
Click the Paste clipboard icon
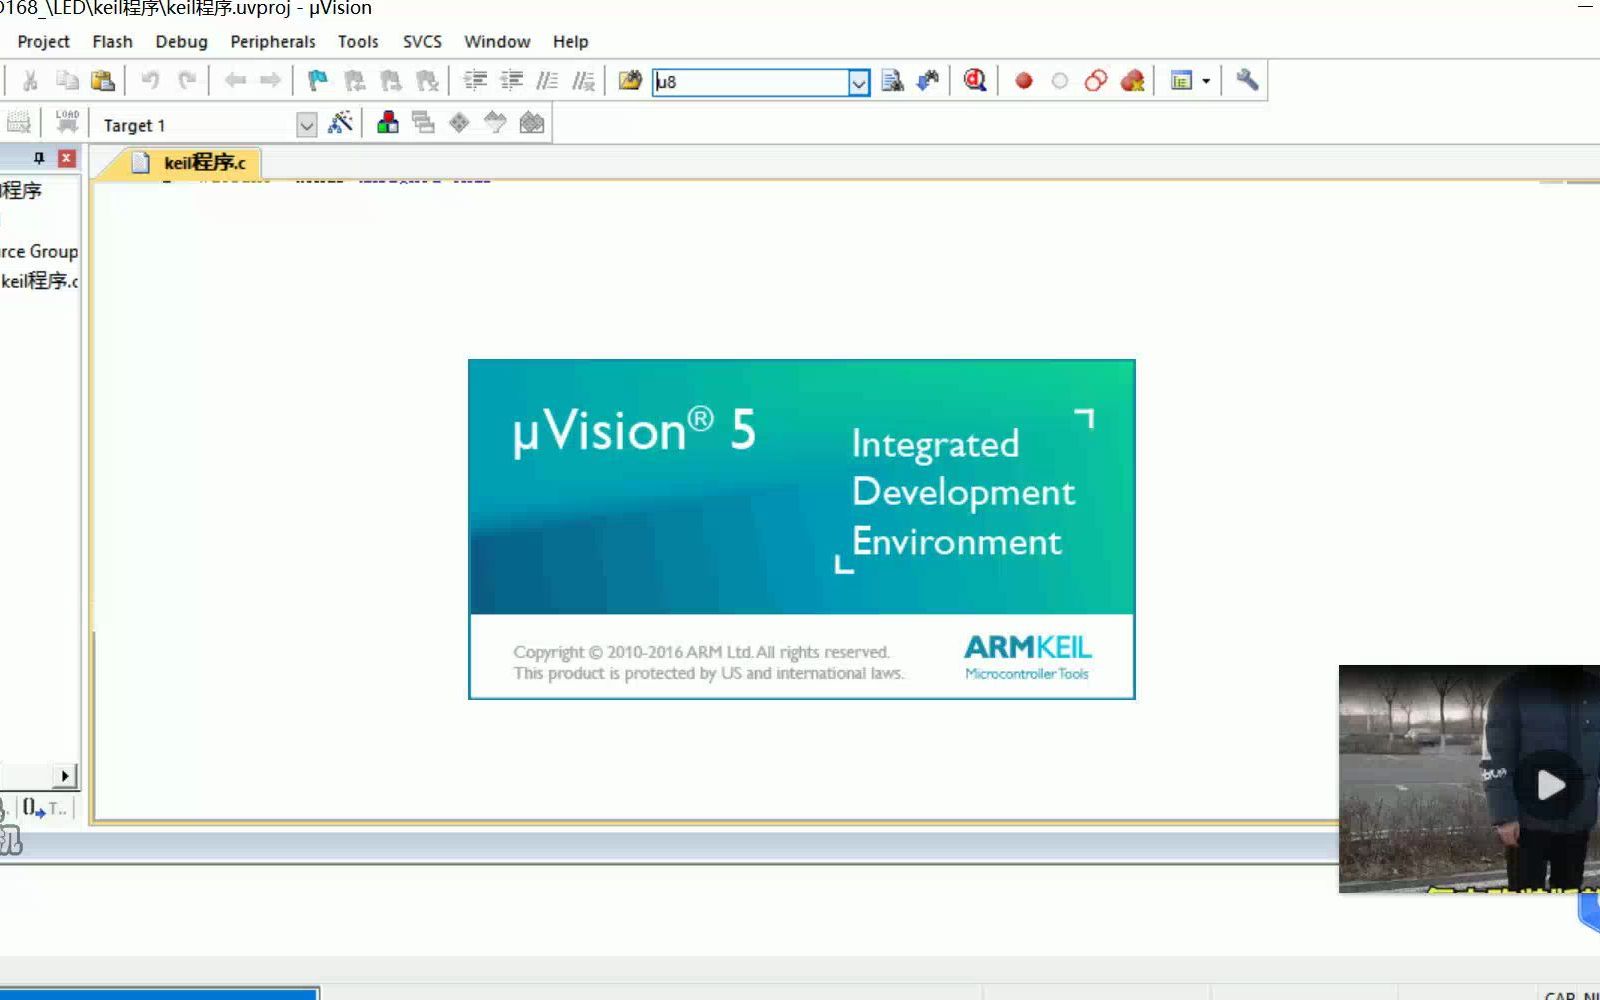(103, 81)
